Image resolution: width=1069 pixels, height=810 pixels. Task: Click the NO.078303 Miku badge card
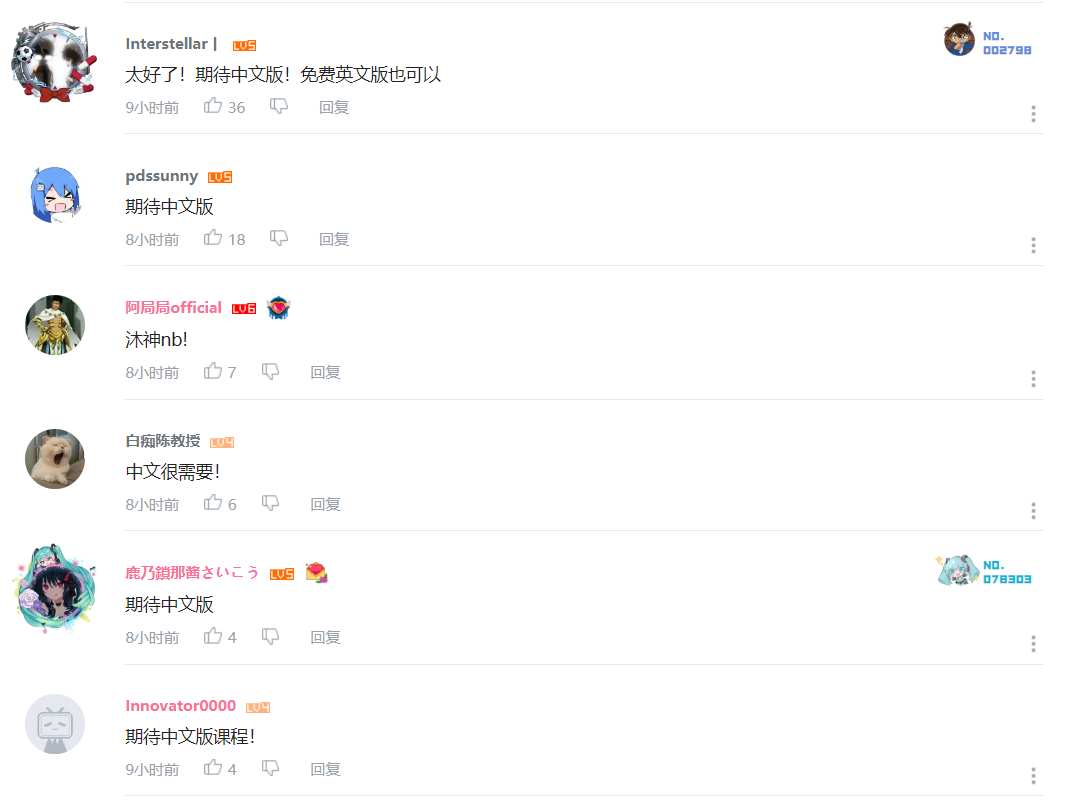pyautogui.click(x=984, y=571)
